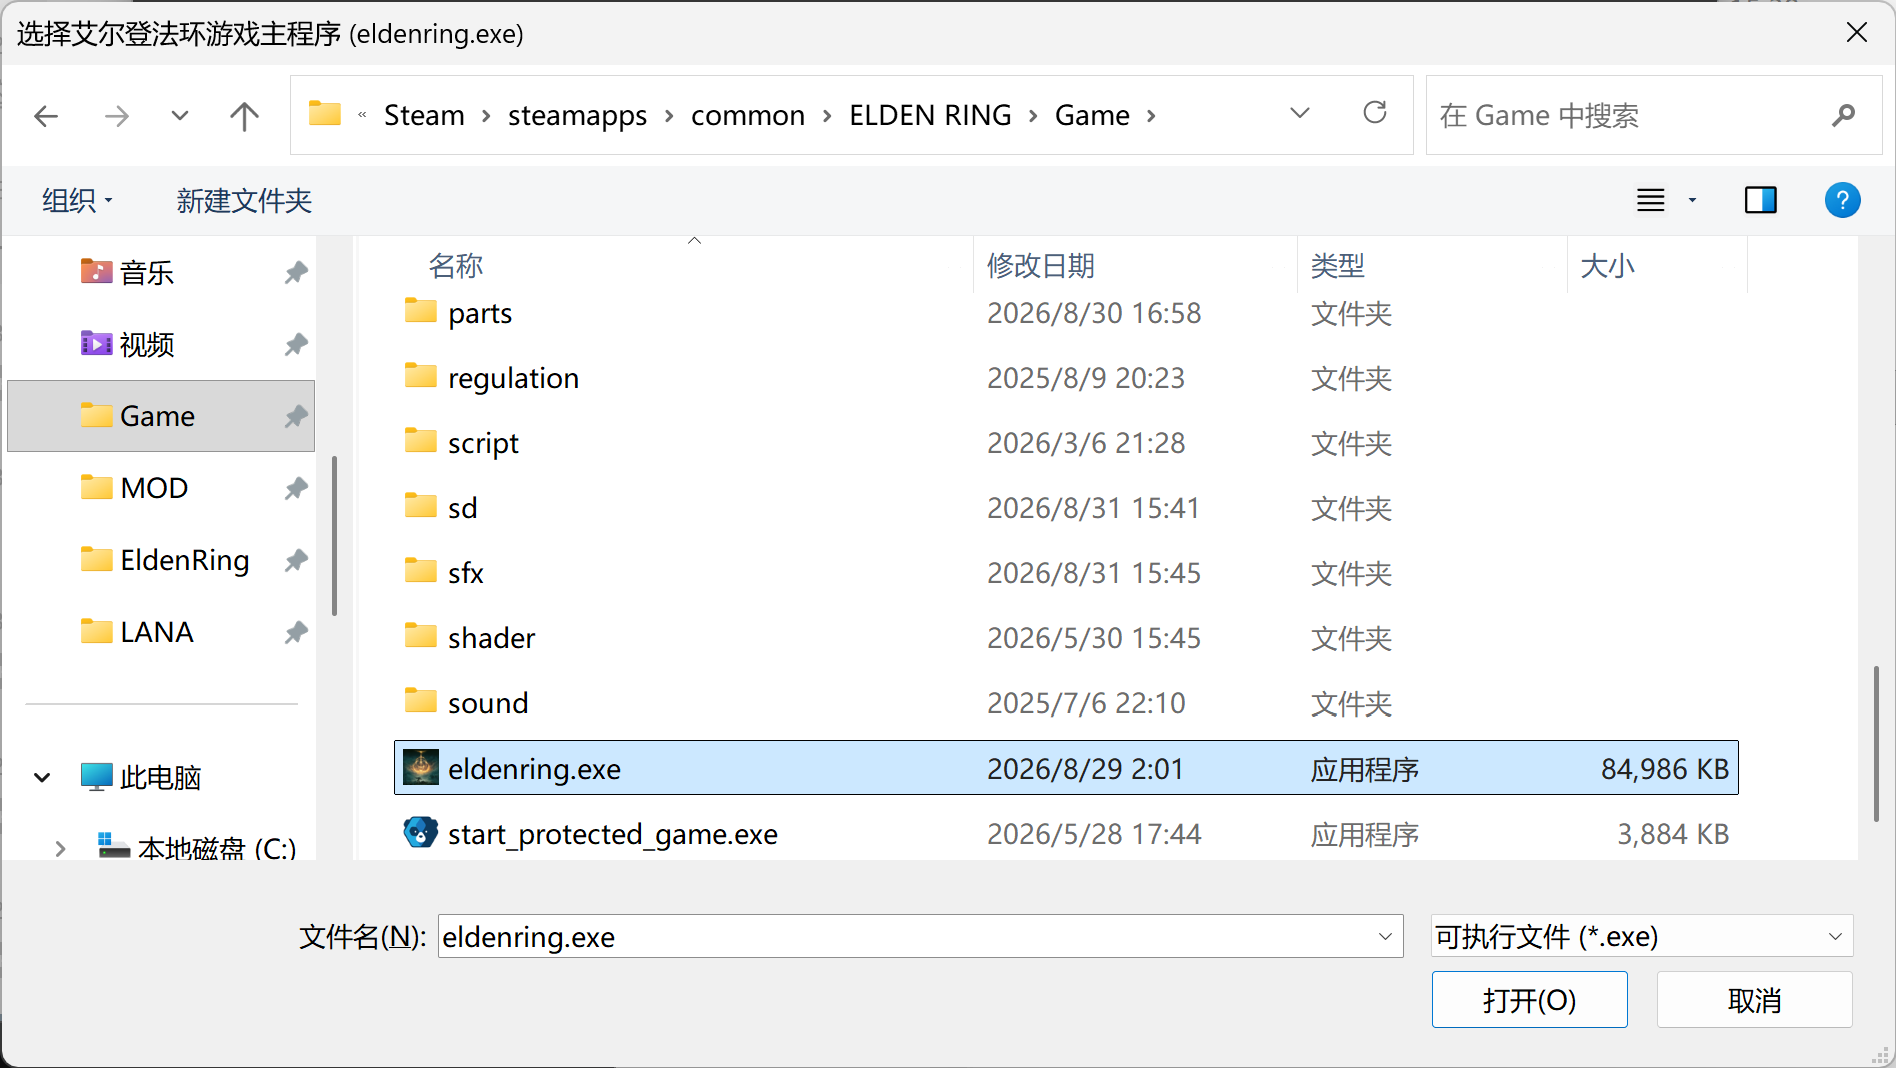The height and width of the screenshot is (1068, 1896).
Task: Select MOD quick access folder
Action: 161,488
